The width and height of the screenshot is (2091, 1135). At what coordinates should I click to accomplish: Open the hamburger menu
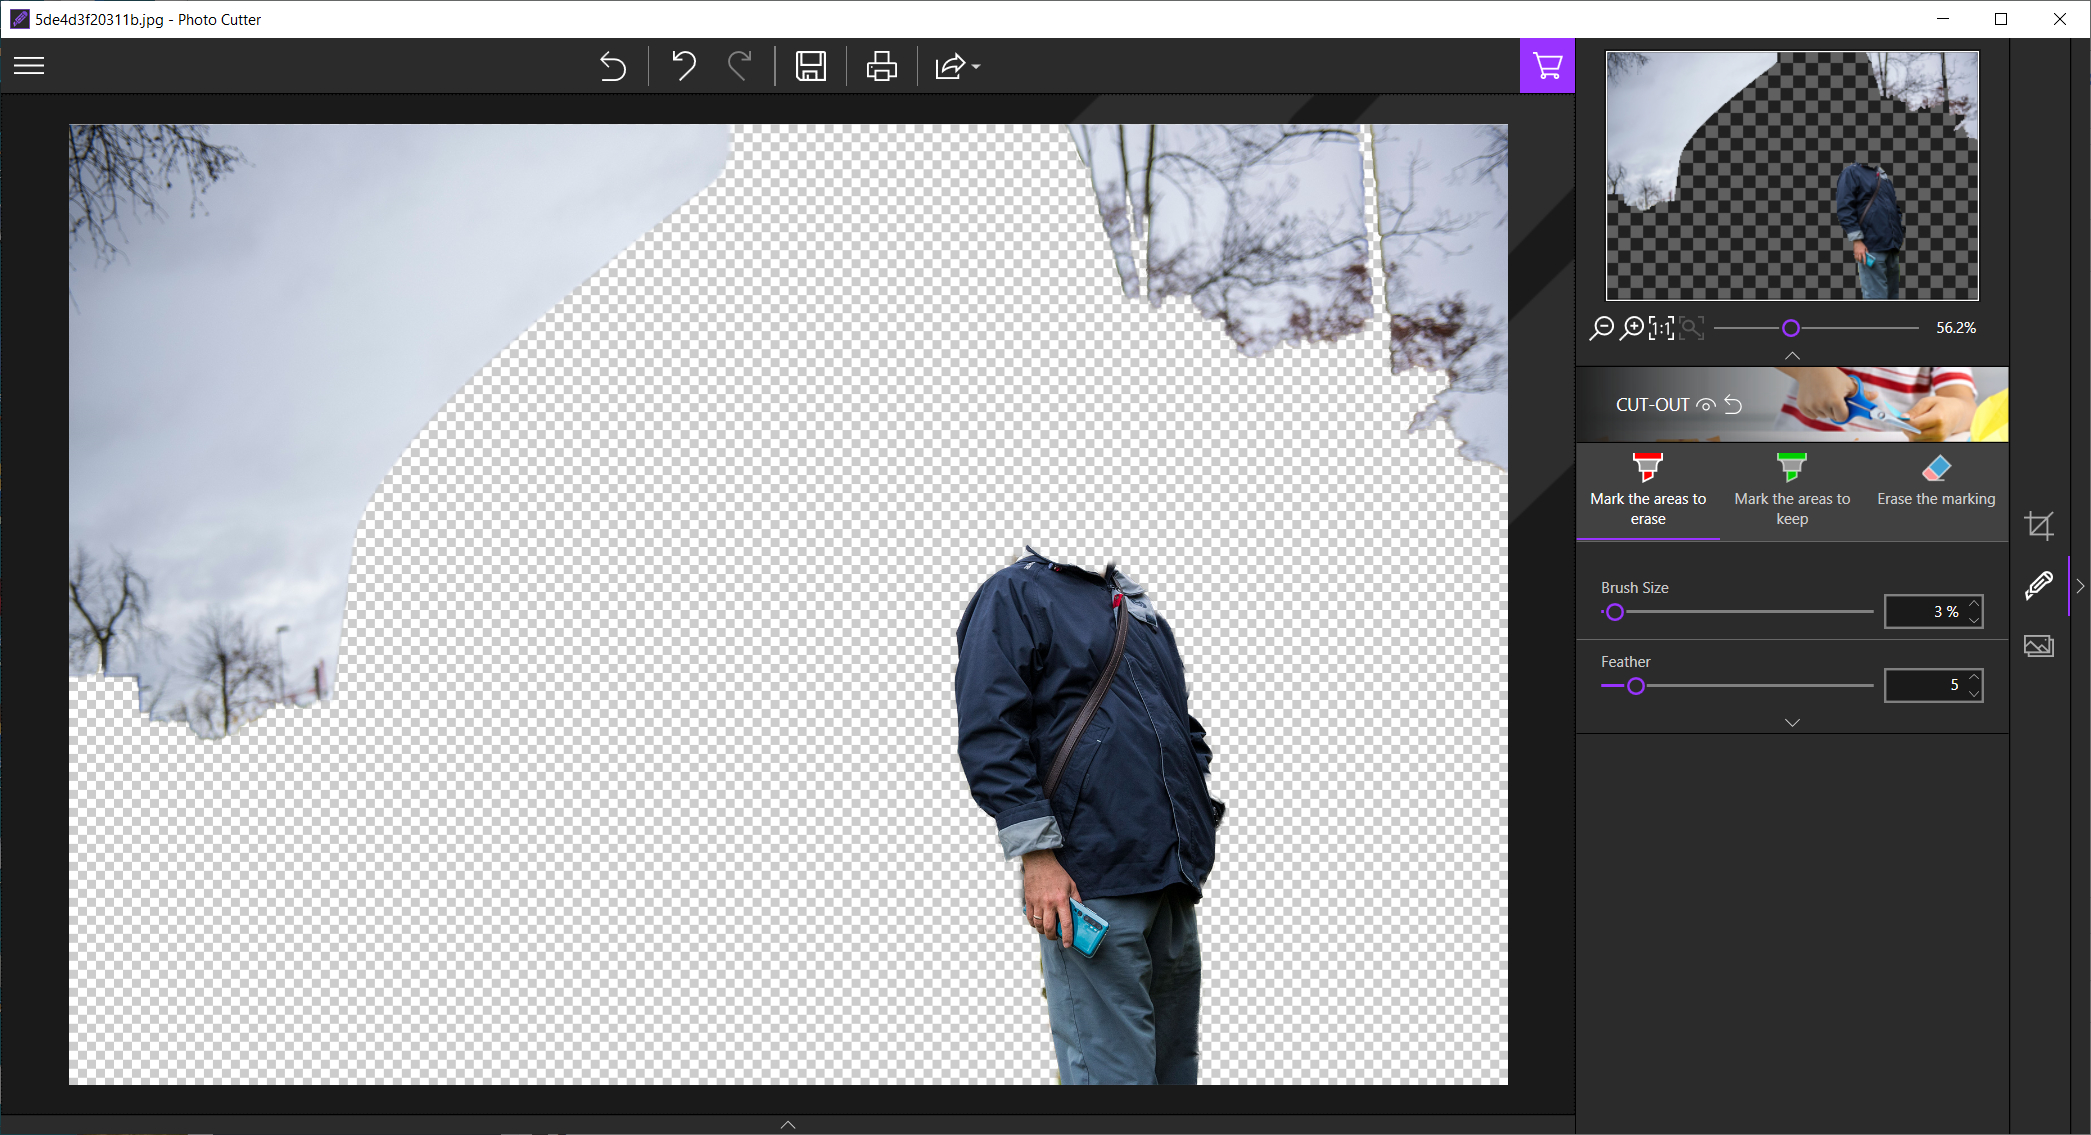[x=29, y=66]
